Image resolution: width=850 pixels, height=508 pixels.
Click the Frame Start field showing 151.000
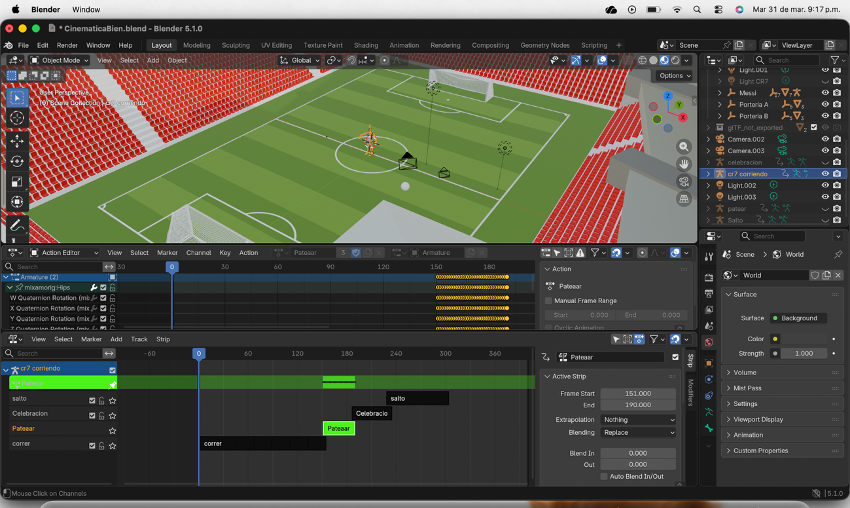[638, 393]
